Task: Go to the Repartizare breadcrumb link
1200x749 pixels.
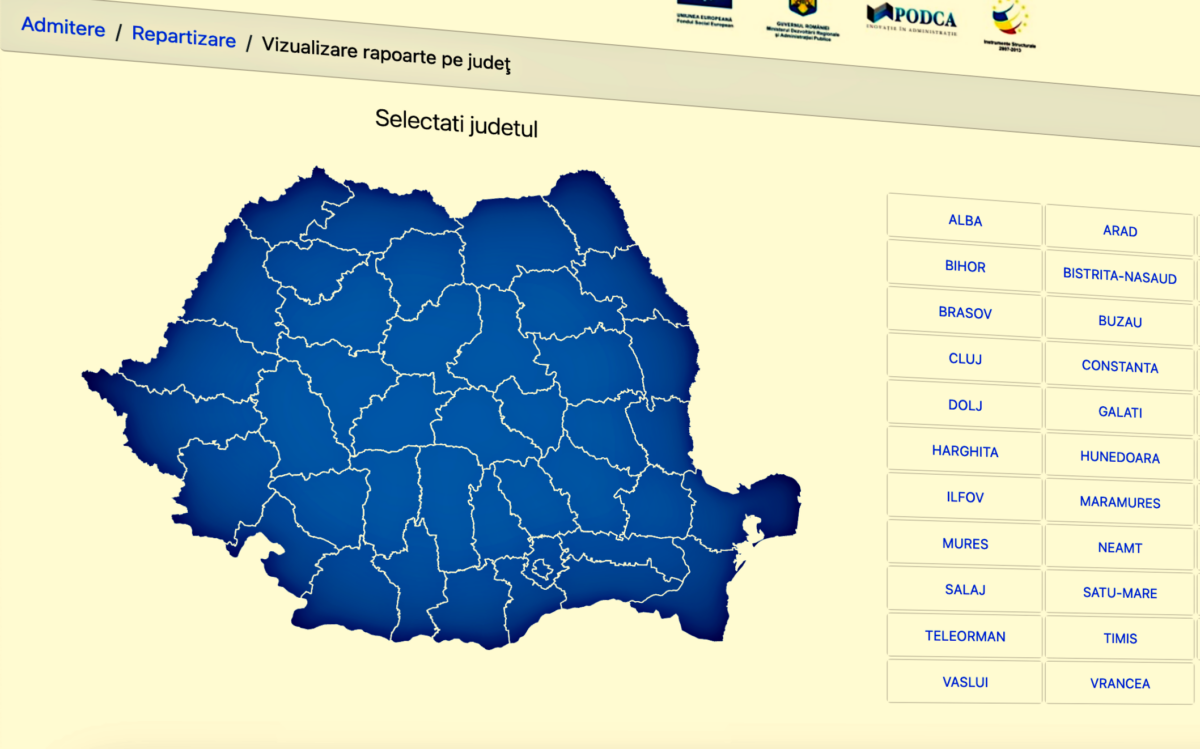Action: (x=184, y=38)
